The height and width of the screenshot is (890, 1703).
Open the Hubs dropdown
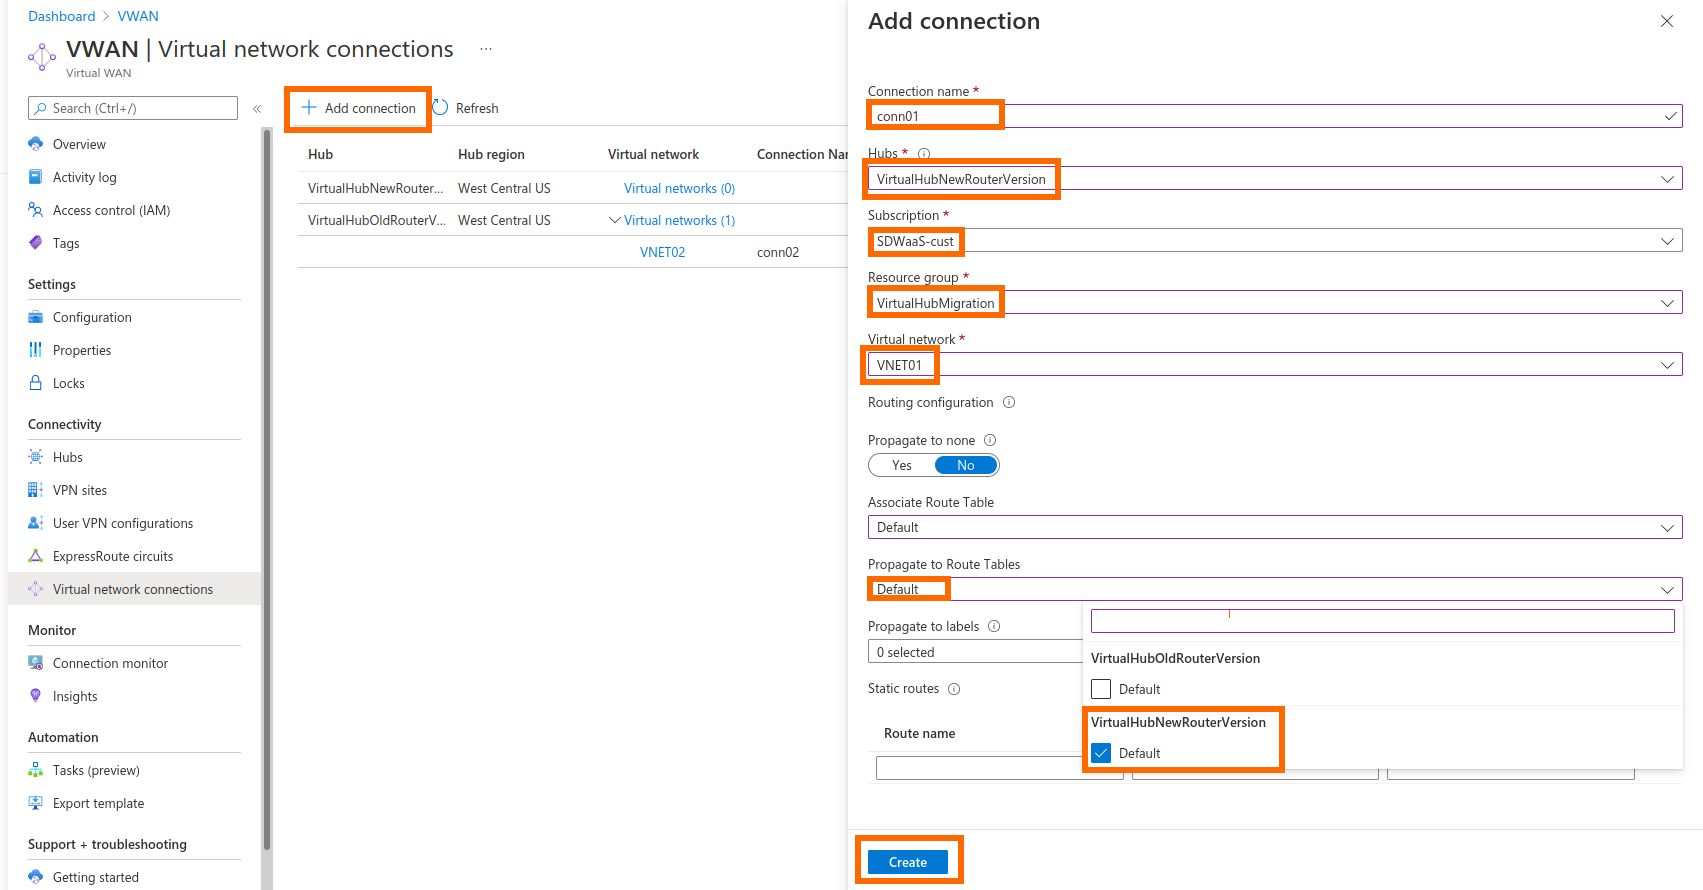[x=1666, y=179]
